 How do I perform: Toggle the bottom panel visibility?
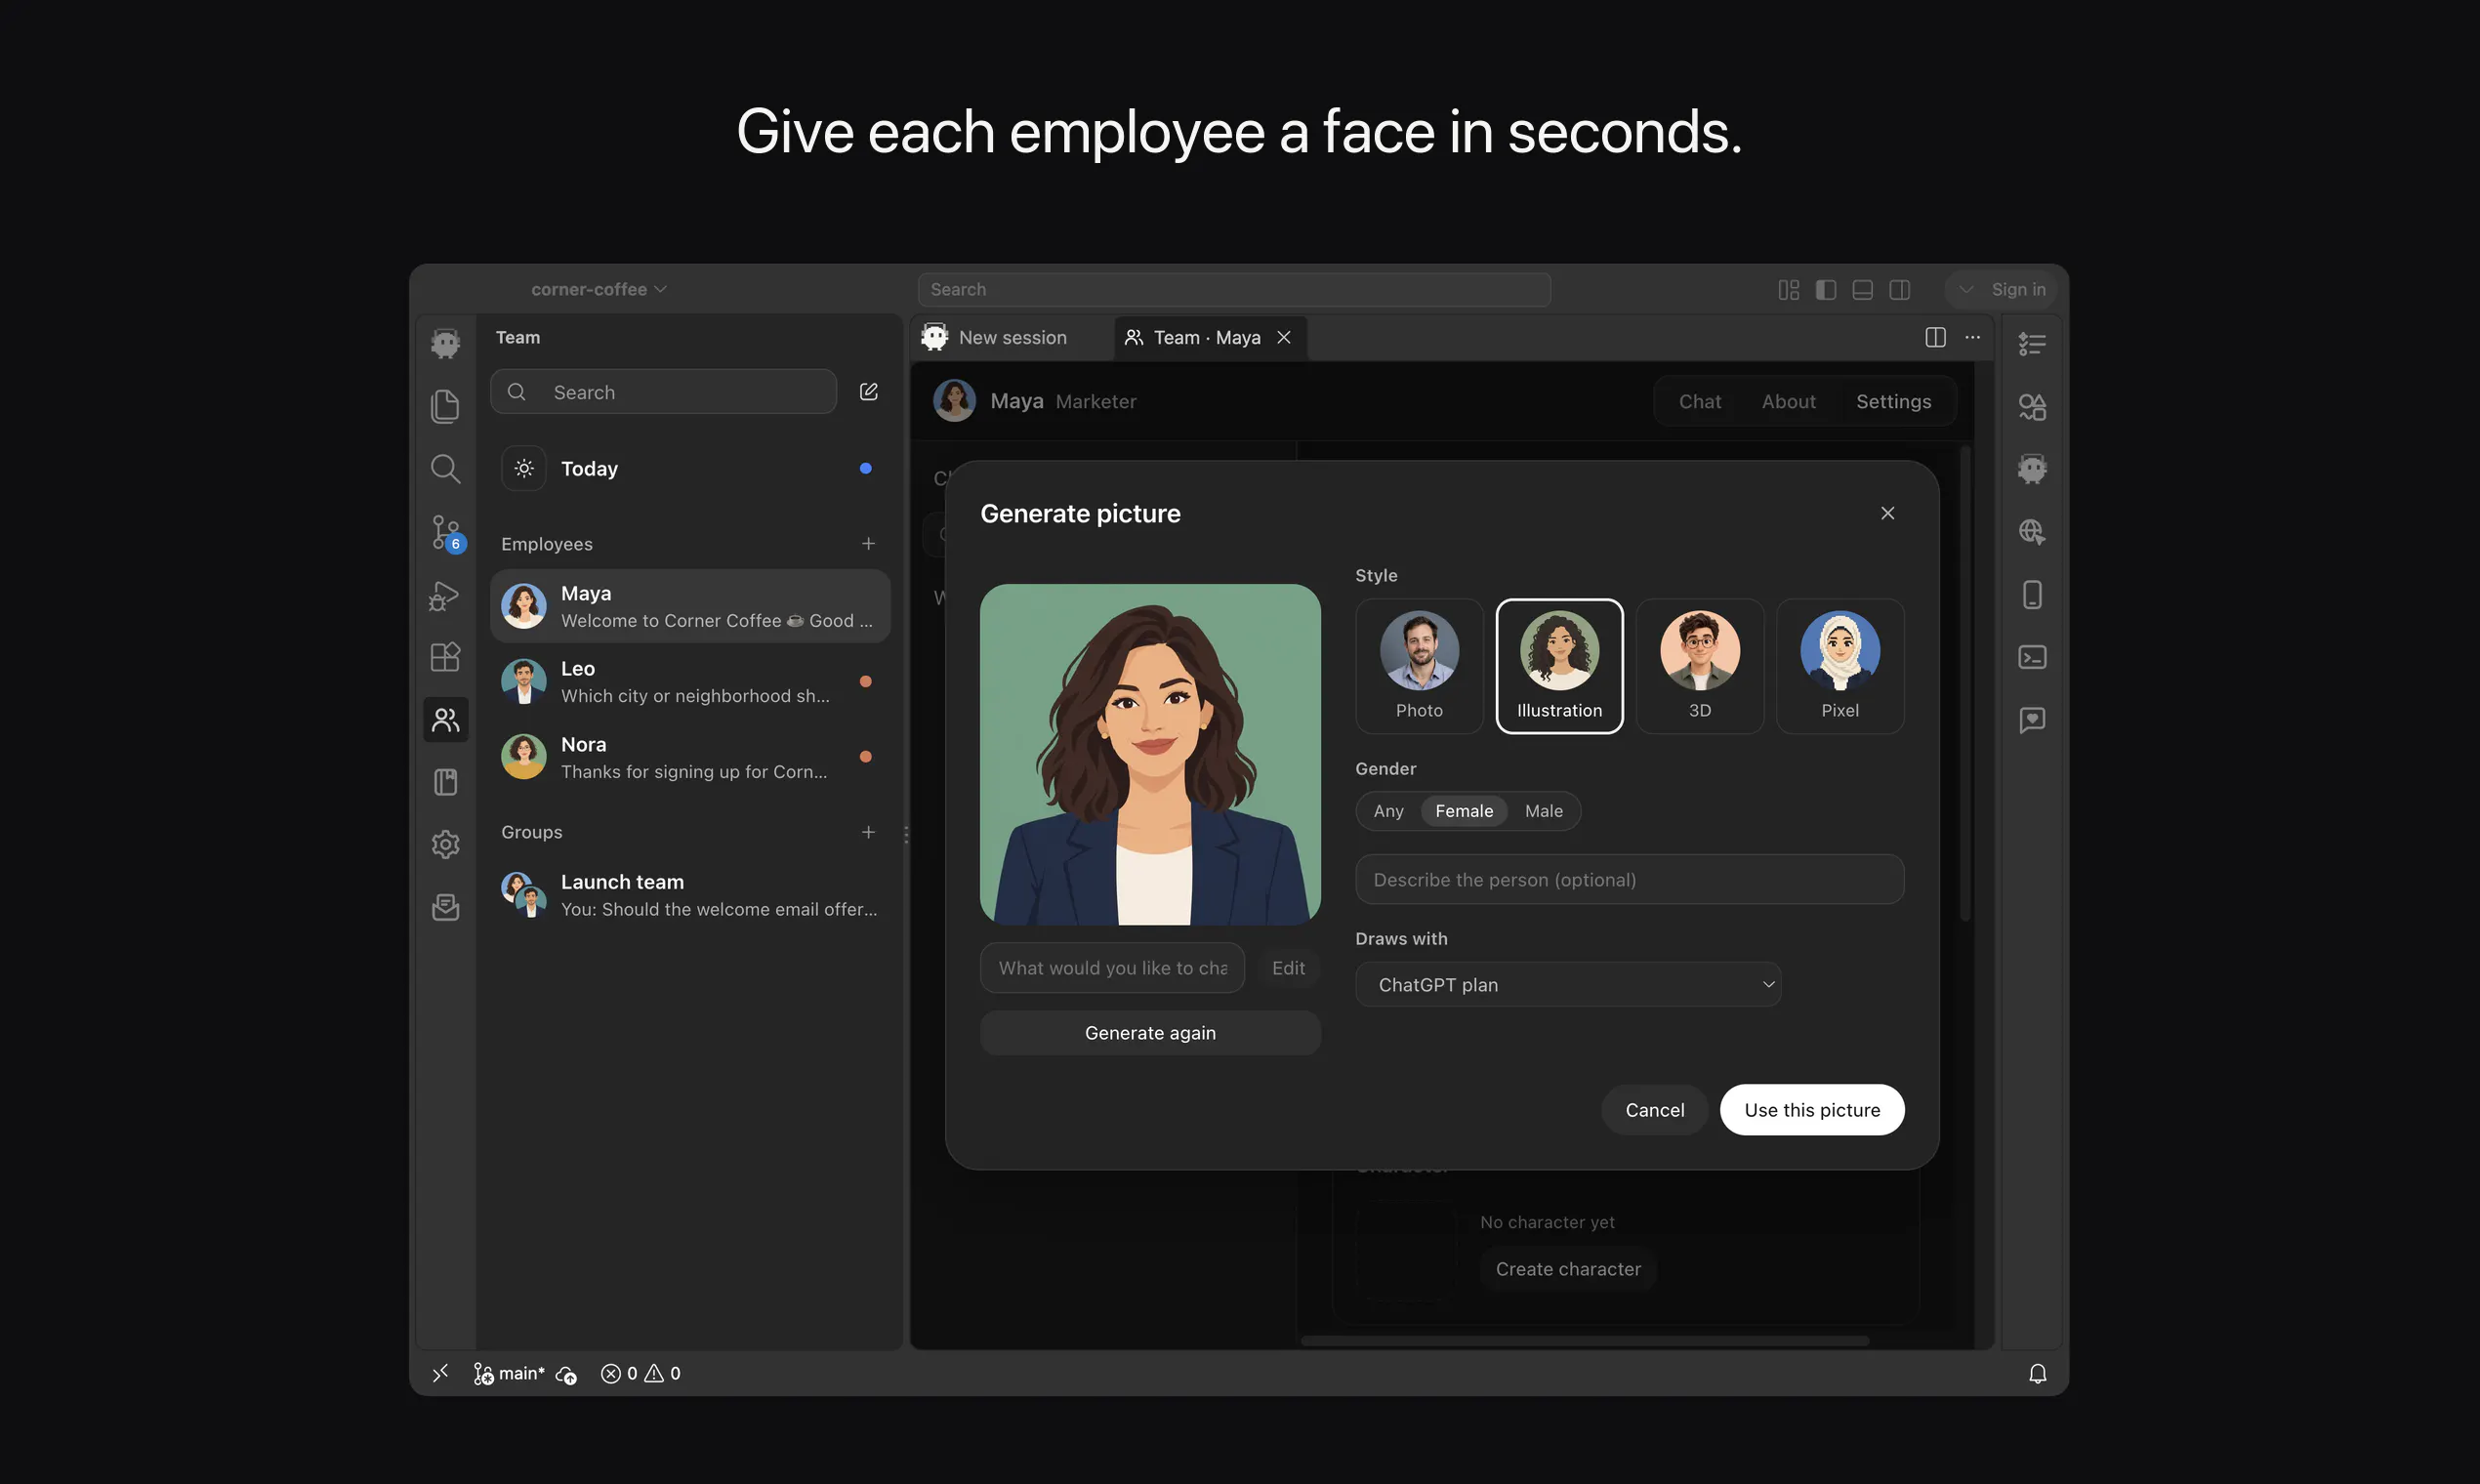point(1862,290)
